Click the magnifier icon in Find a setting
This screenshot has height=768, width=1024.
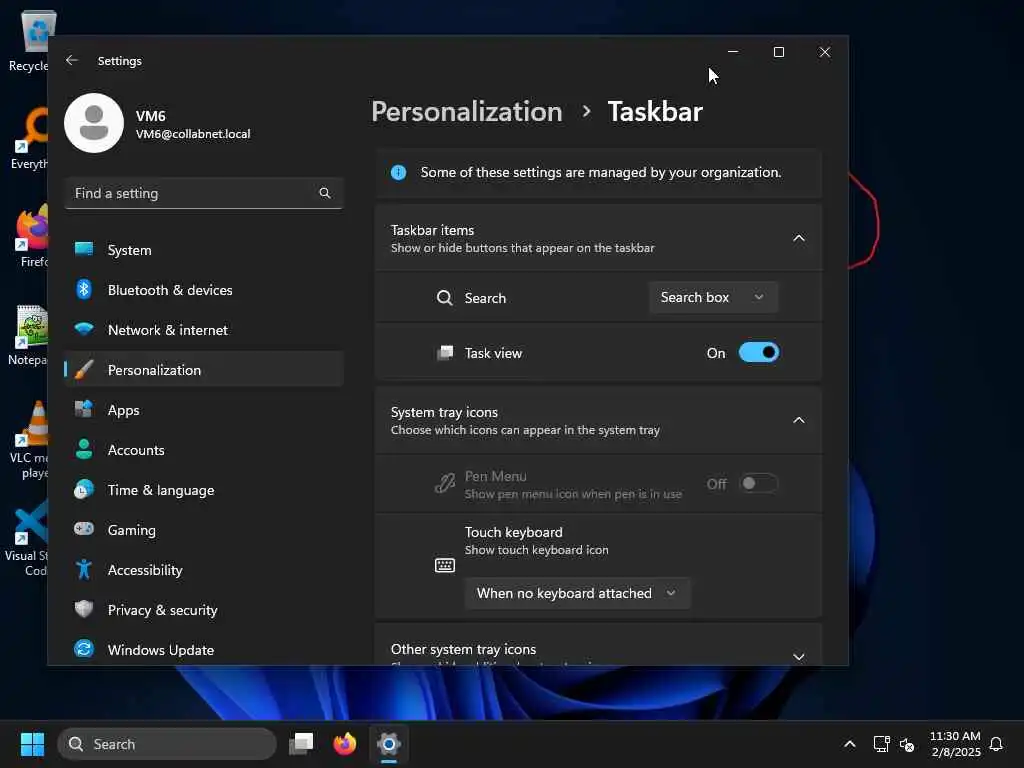[x=325, y=193]
